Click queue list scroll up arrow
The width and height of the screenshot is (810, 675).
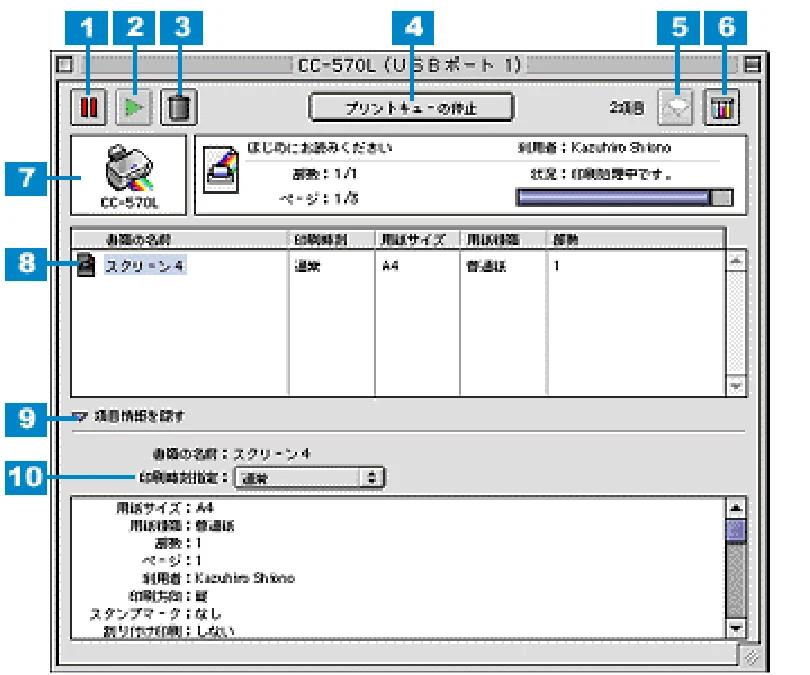coord(736,261)
